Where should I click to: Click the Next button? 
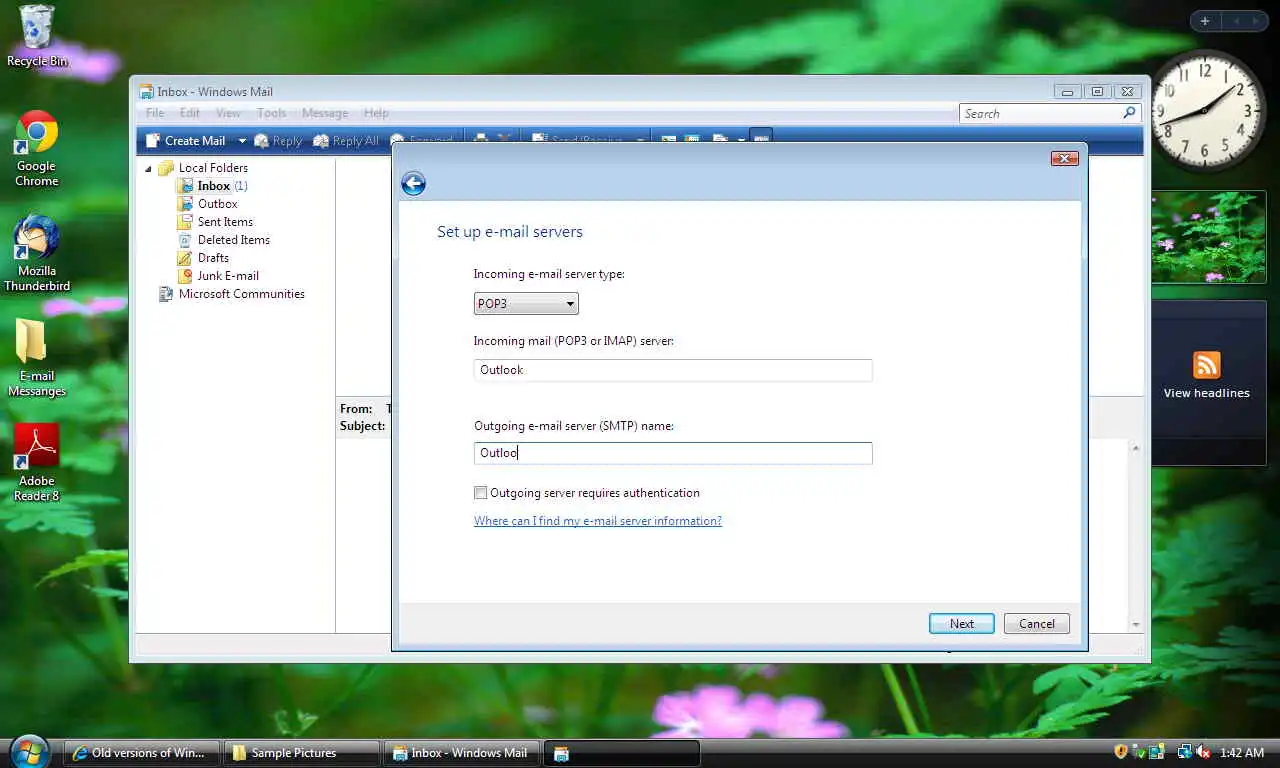point(962,624)
